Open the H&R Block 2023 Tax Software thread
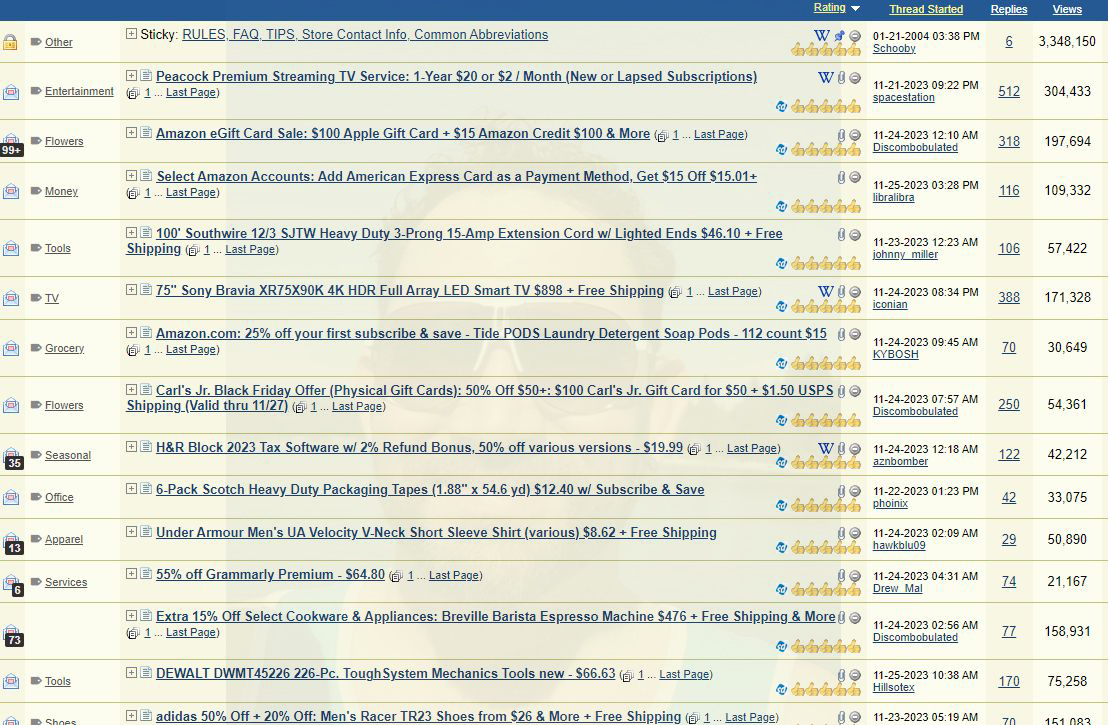The height and width of the screenshot is (725, 1108). tap(420, 447)
